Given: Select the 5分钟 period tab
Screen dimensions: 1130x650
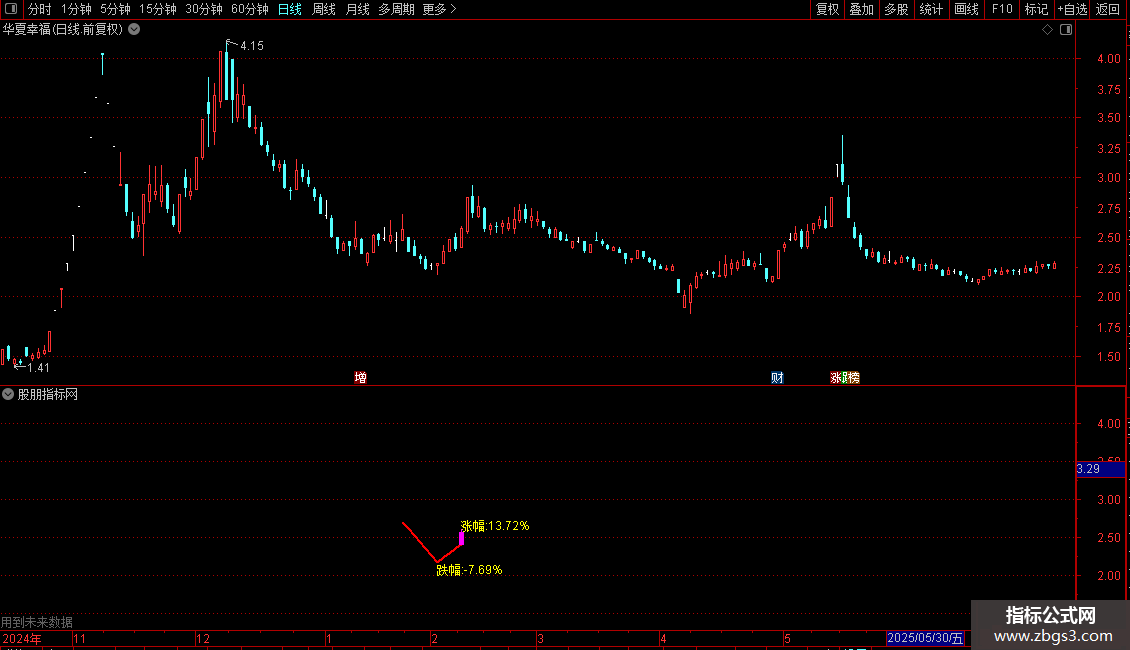Looking at the screenshot, I should [x=115, y=9].
